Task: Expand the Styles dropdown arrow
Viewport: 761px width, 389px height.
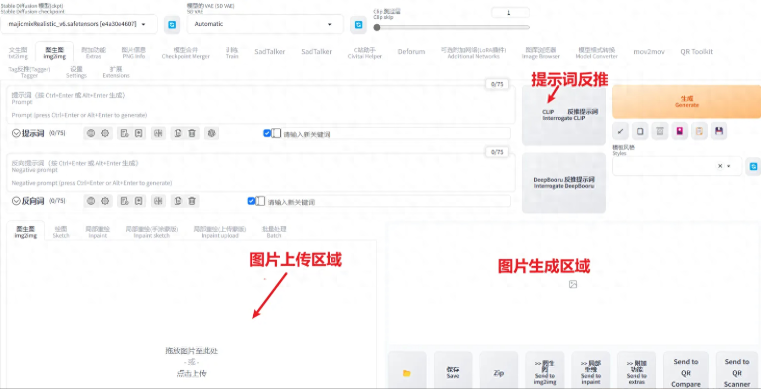Action: click(728, 166)
